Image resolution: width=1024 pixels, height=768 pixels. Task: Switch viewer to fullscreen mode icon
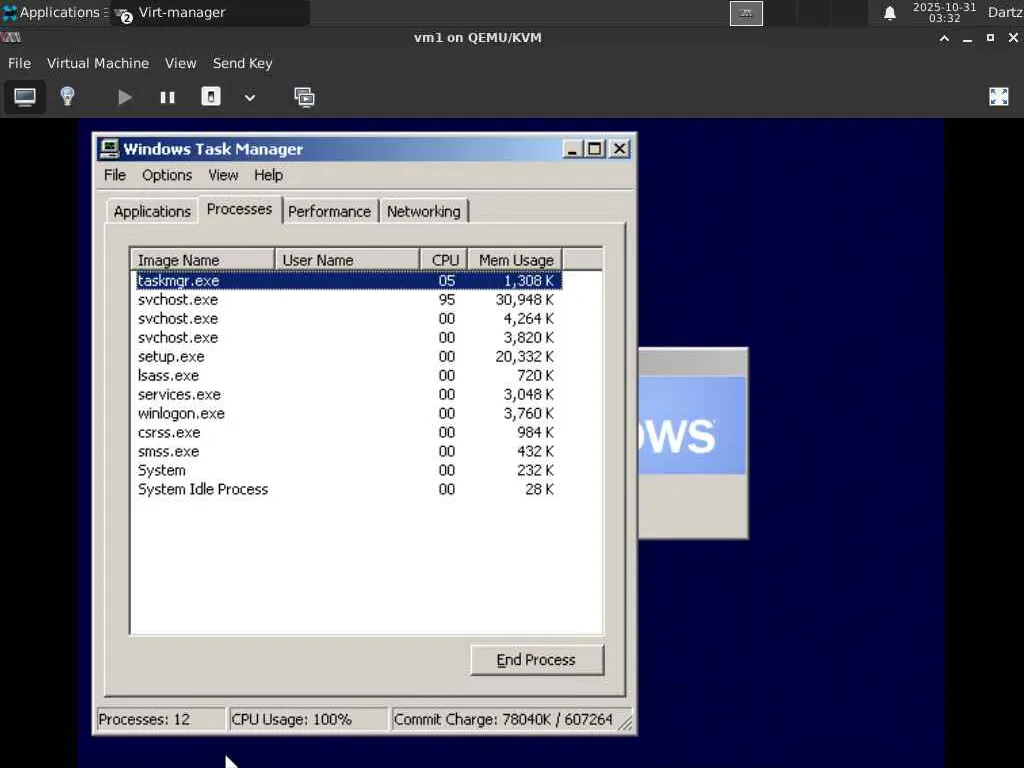click(x=999, y=97)
